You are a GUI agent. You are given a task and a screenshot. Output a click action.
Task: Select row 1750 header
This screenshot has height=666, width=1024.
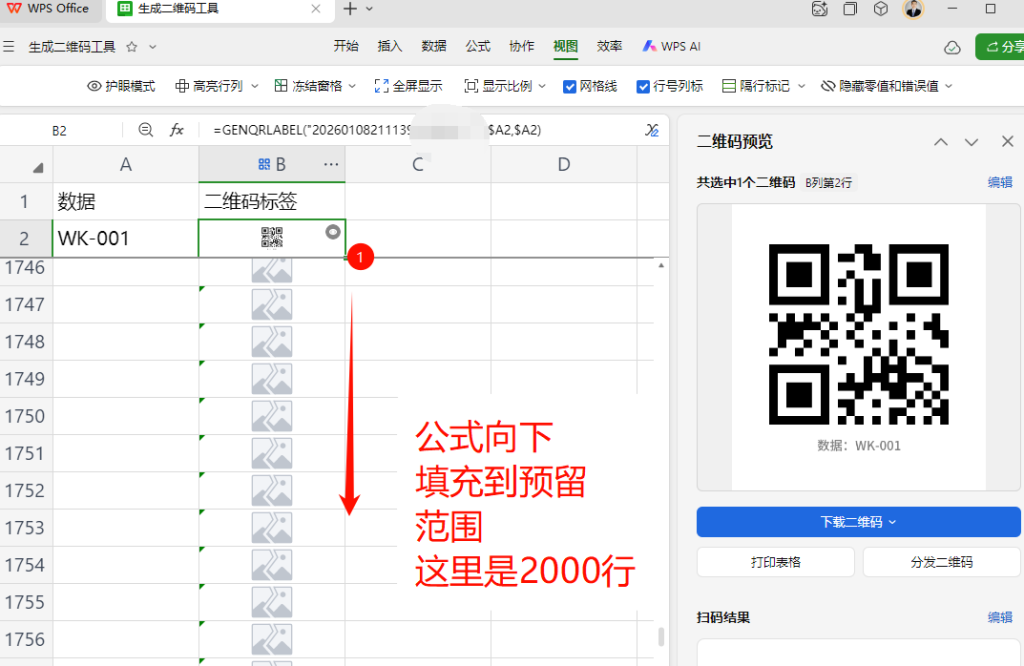point(25,416)
